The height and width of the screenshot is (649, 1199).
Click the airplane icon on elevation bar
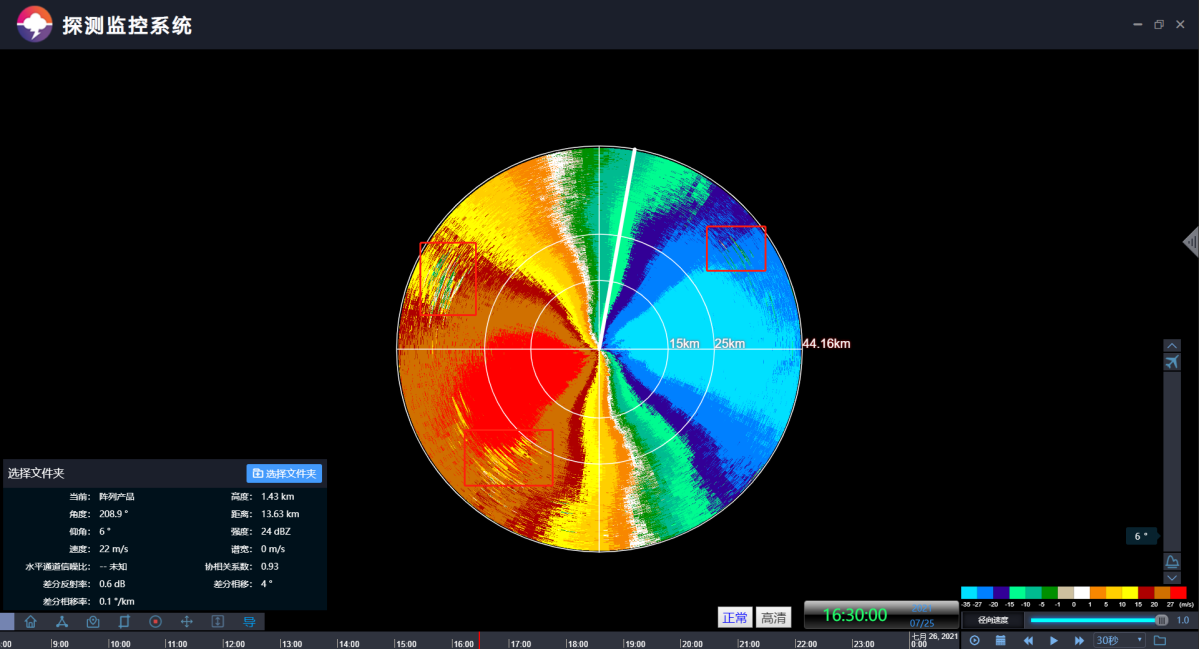point(1172,362)
